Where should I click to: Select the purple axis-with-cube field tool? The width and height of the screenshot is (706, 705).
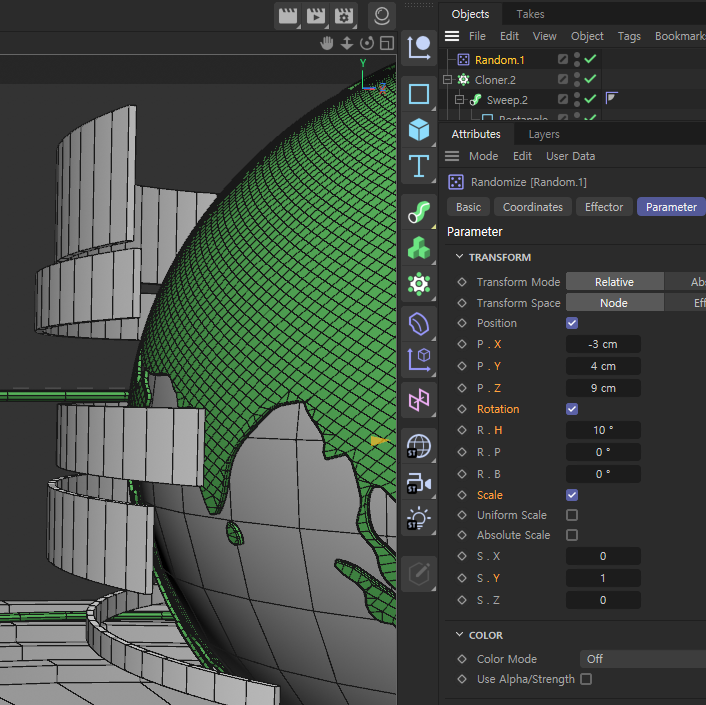(x=419, y=359)
